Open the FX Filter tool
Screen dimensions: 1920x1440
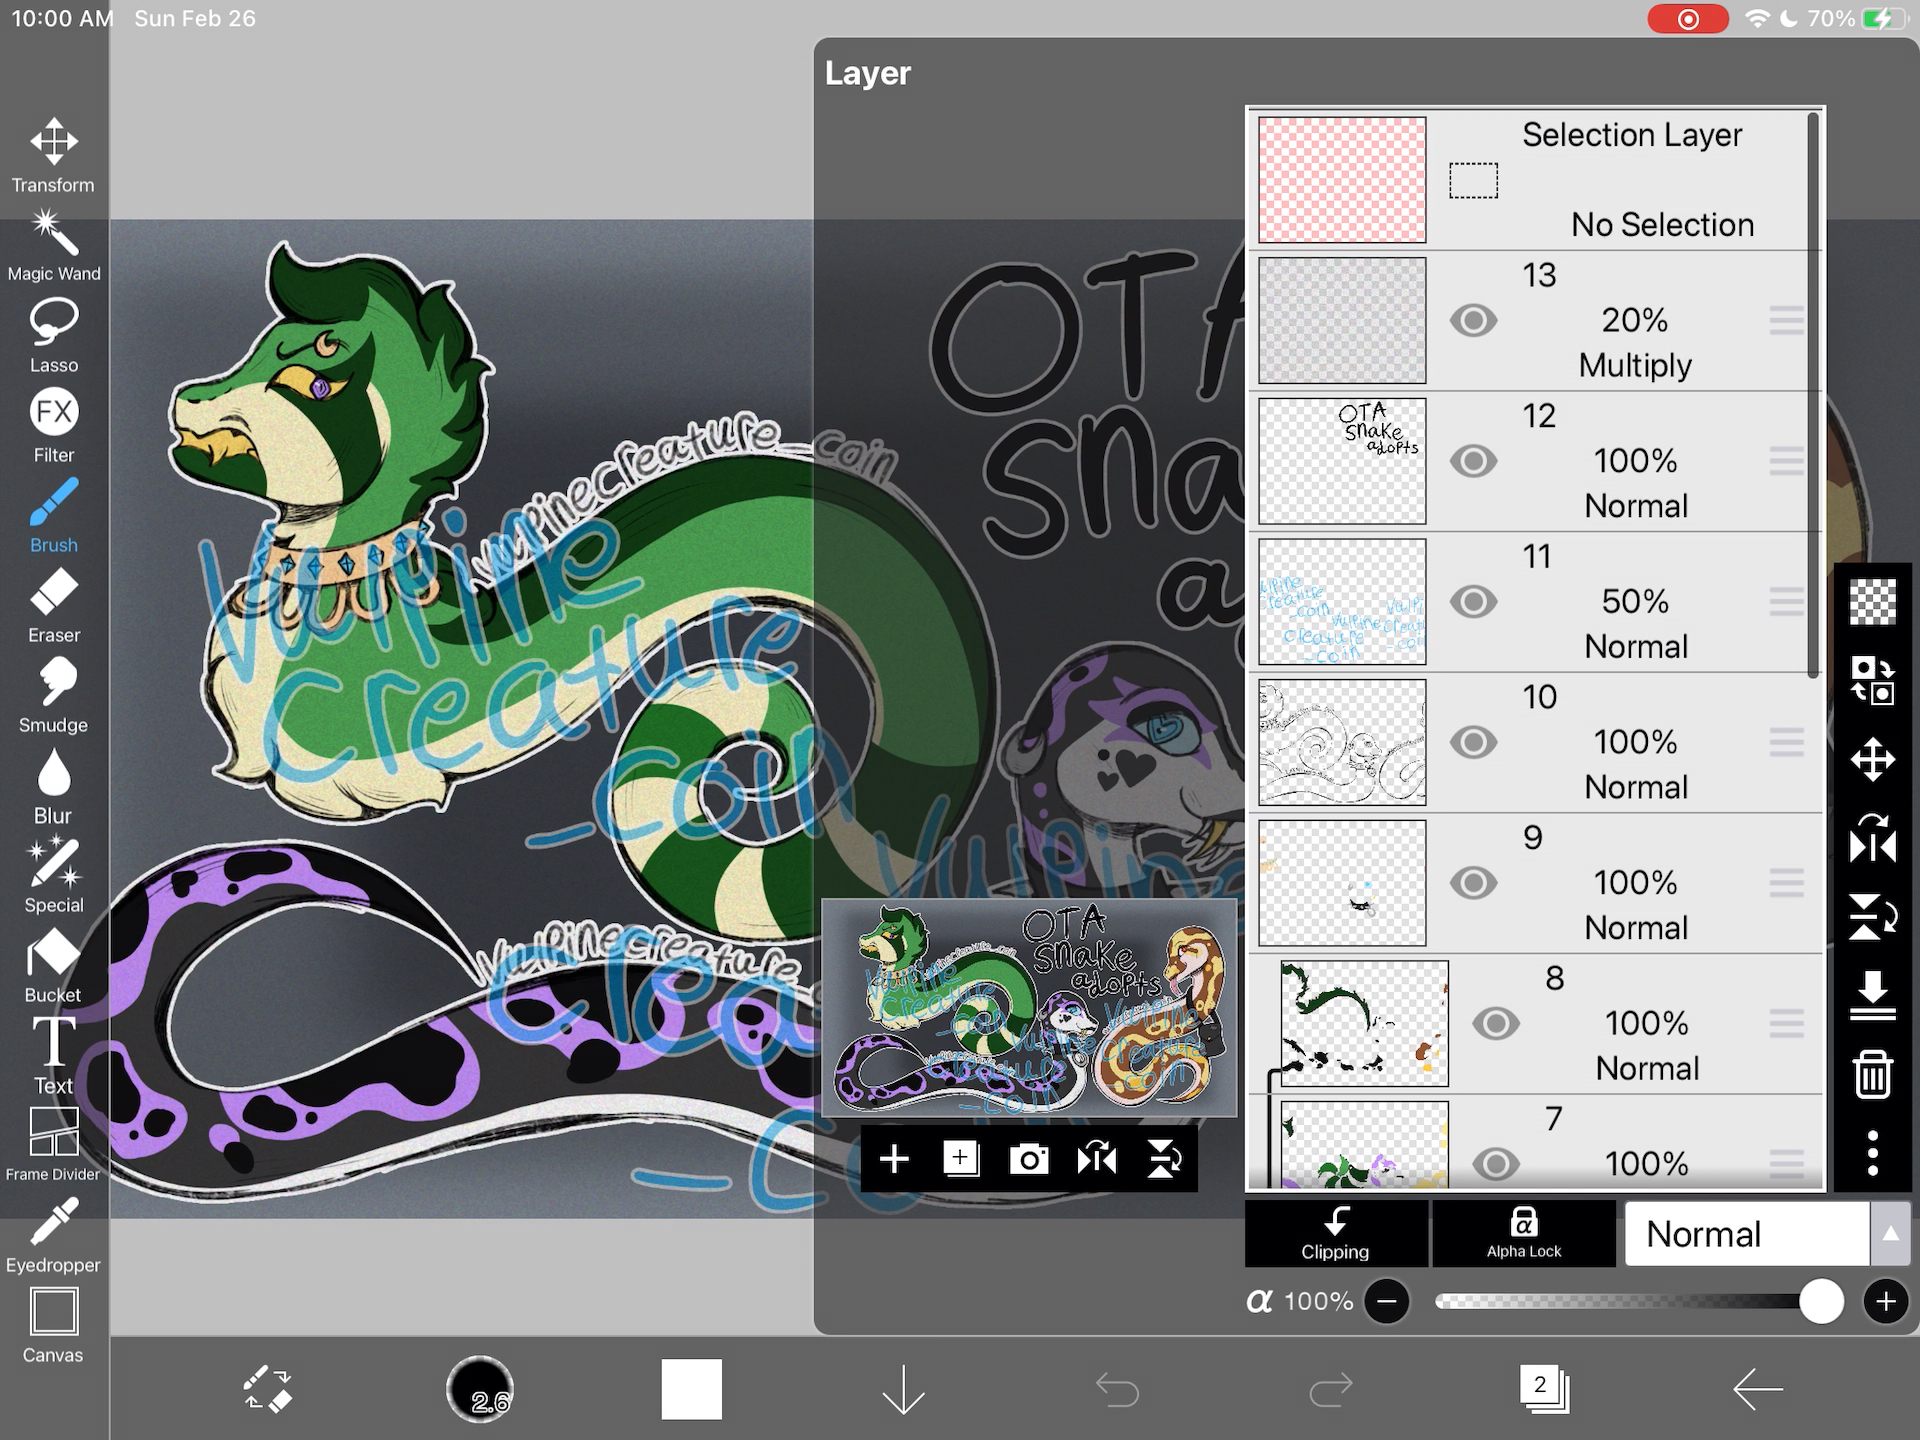pos(54,426)
